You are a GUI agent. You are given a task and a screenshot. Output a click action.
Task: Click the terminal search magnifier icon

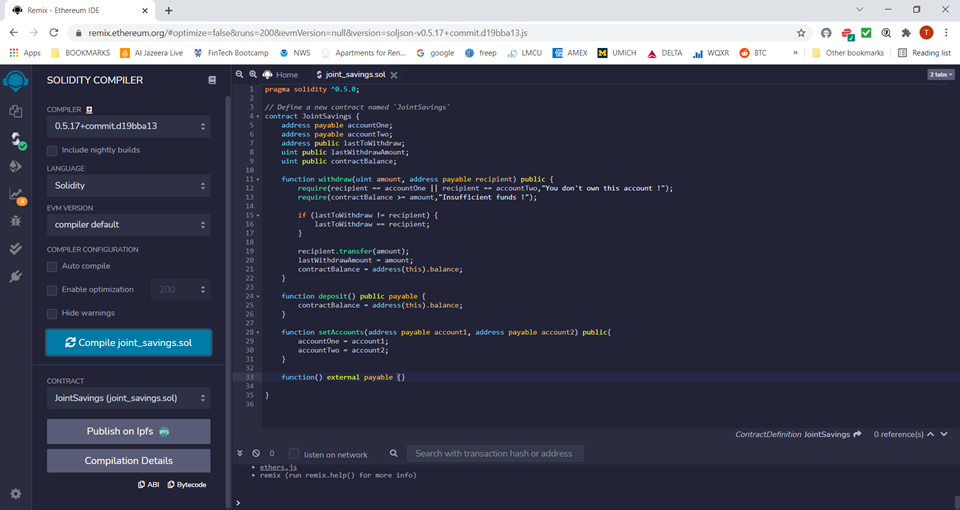tap(394, 453)
